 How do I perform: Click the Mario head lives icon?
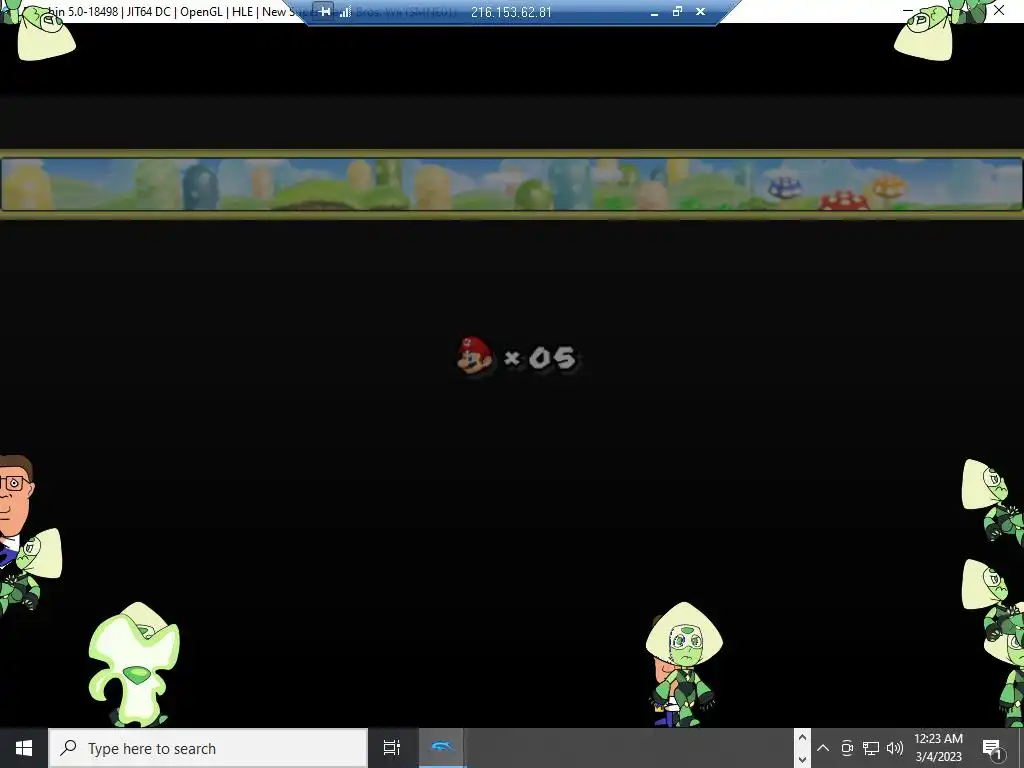(475, 356)
